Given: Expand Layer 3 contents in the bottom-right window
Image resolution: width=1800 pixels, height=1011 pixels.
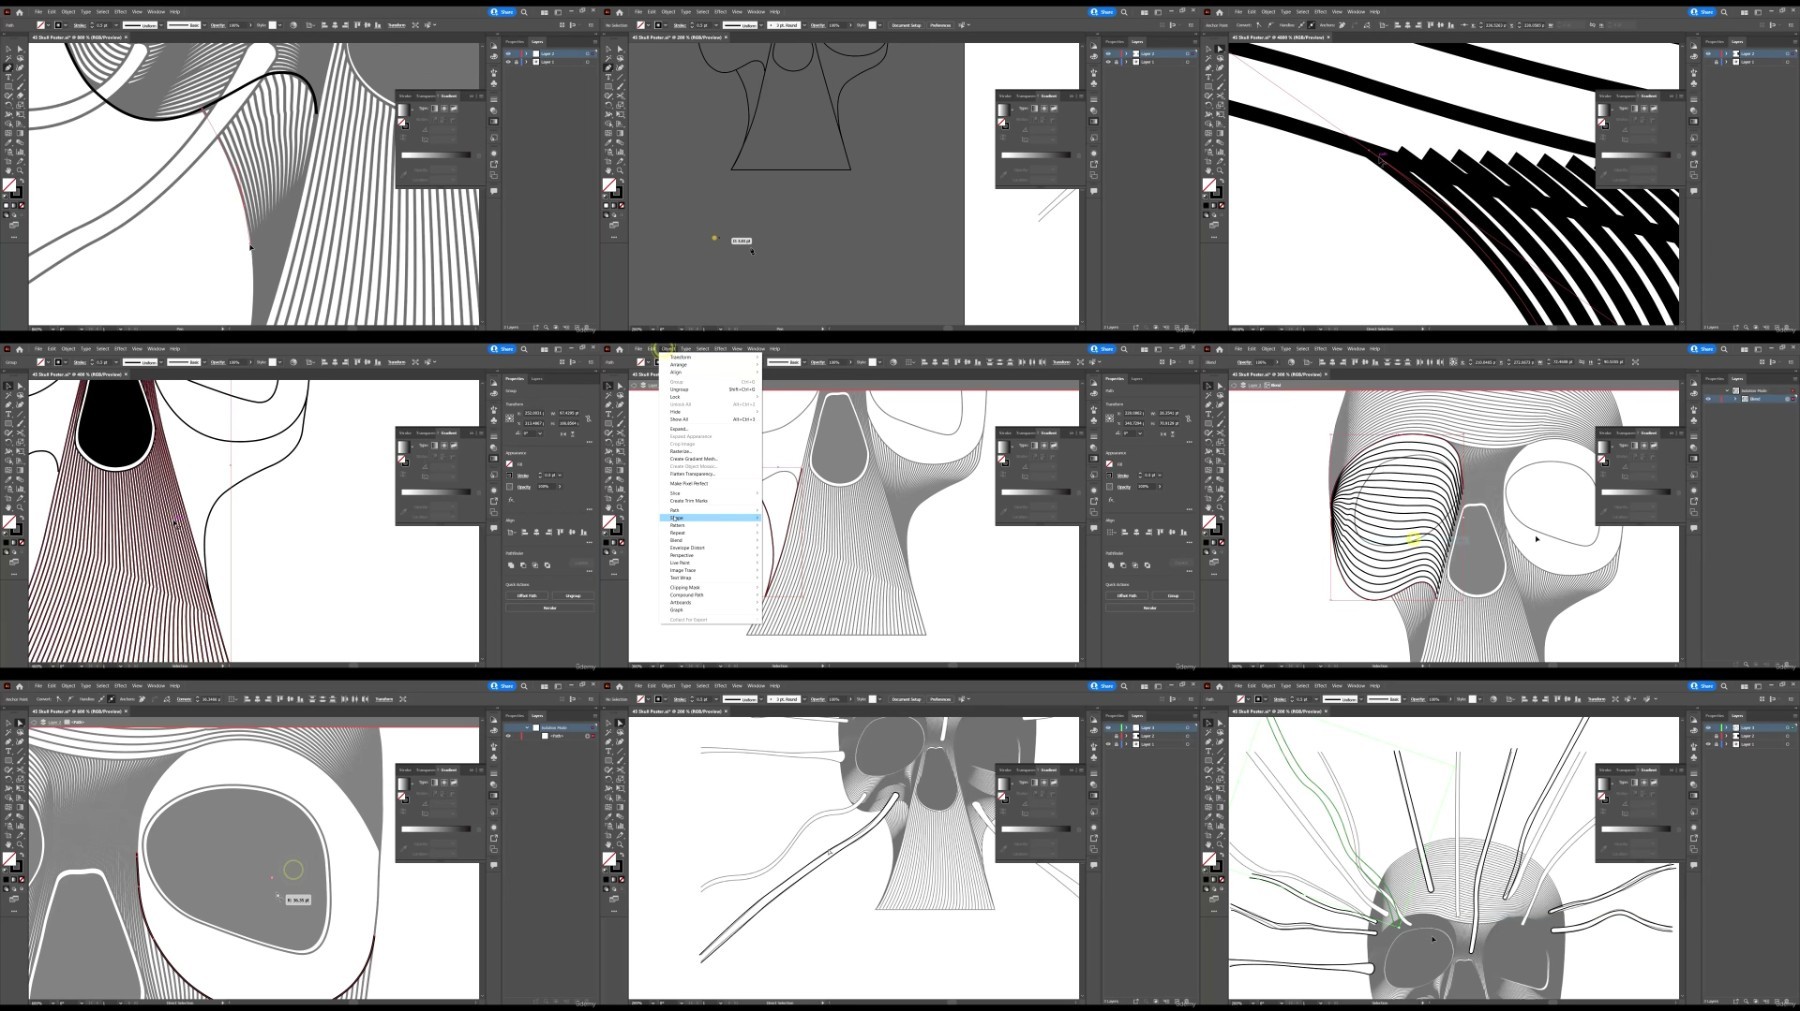Looking at the screenshot, I should pyautogui.click(x=1725, y=728).
